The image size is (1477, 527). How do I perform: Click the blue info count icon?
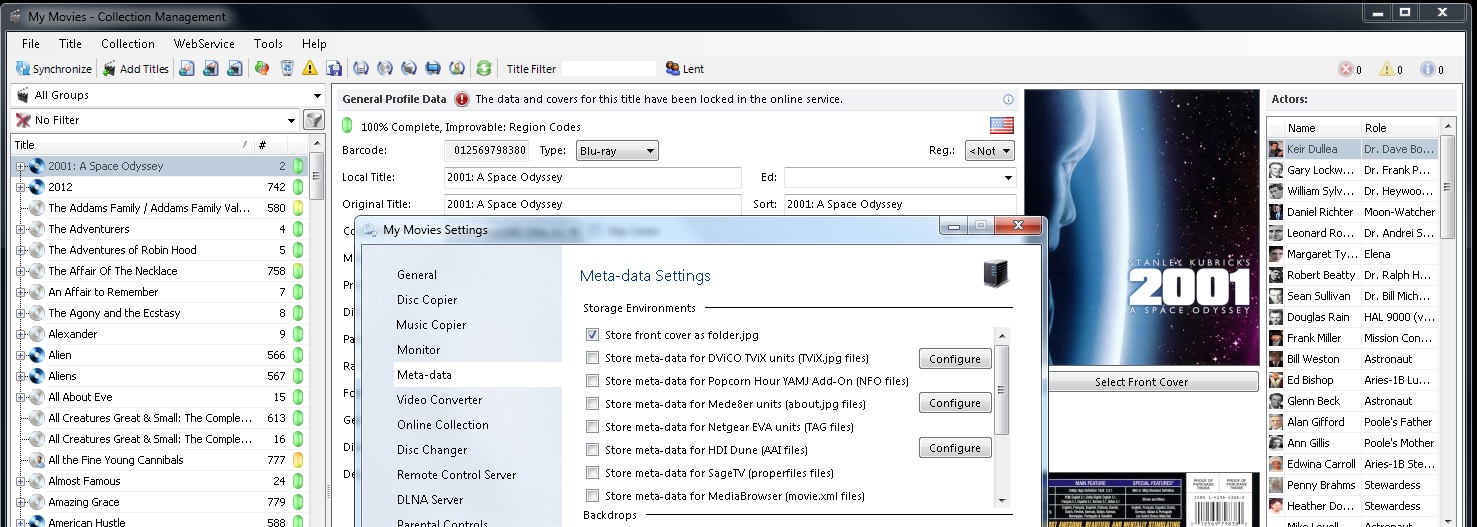1427,69
